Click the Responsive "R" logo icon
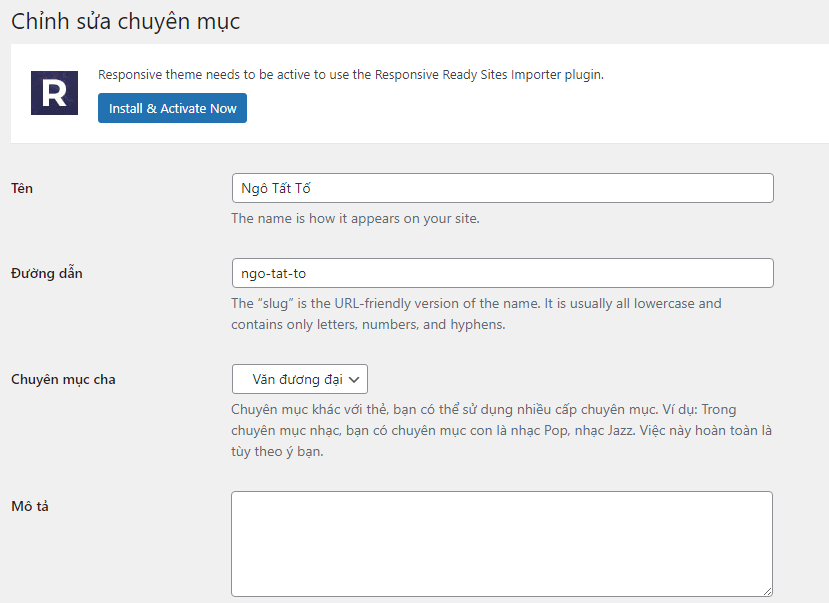 pos(54,92)
